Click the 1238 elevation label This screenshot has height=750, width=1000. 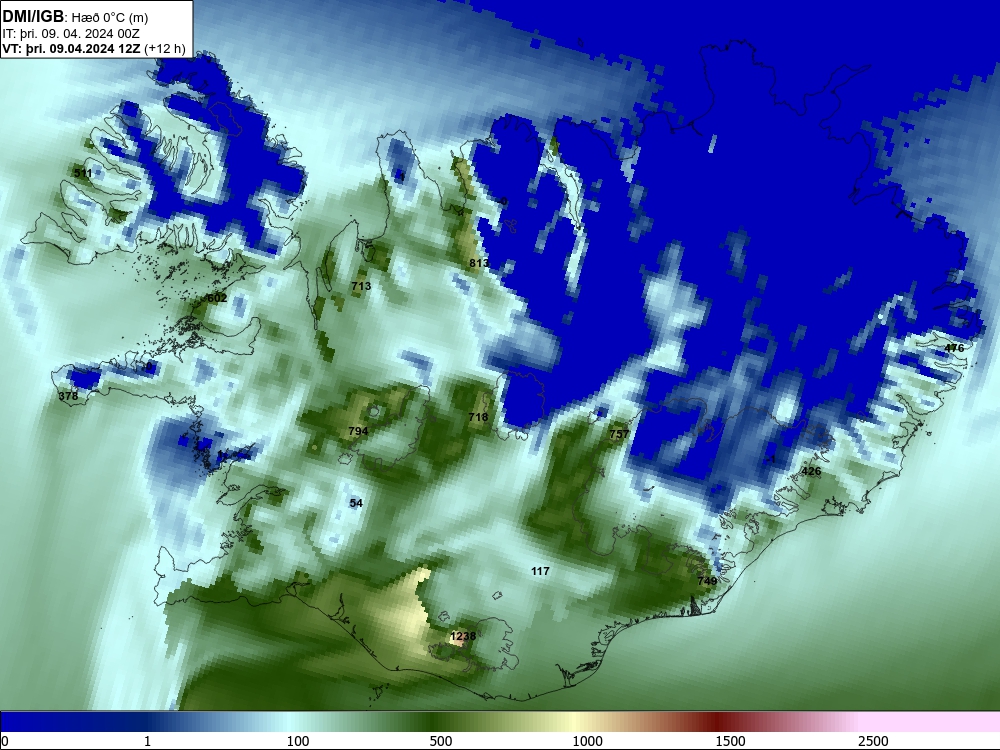pos(463,636)
